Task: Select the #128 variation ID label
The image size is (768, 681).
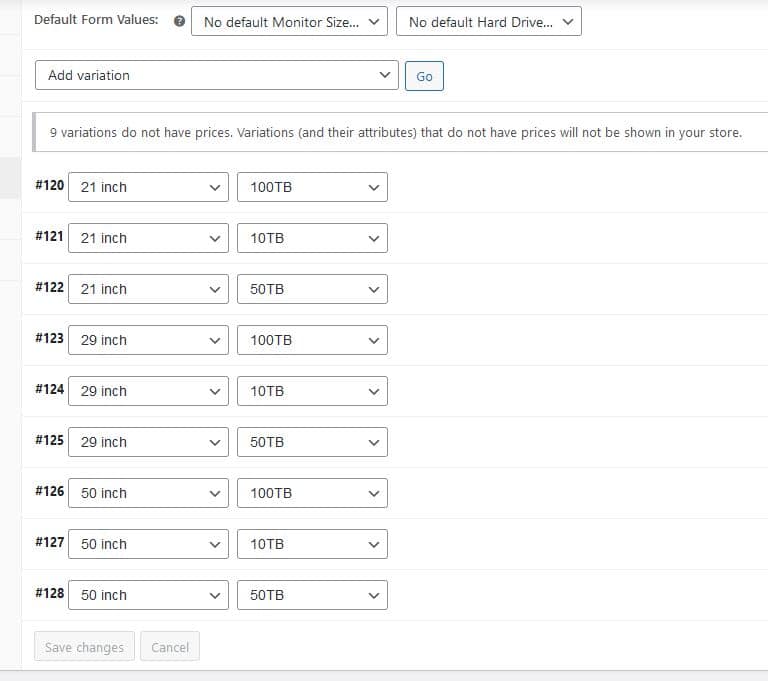Action: click(49, 593)
